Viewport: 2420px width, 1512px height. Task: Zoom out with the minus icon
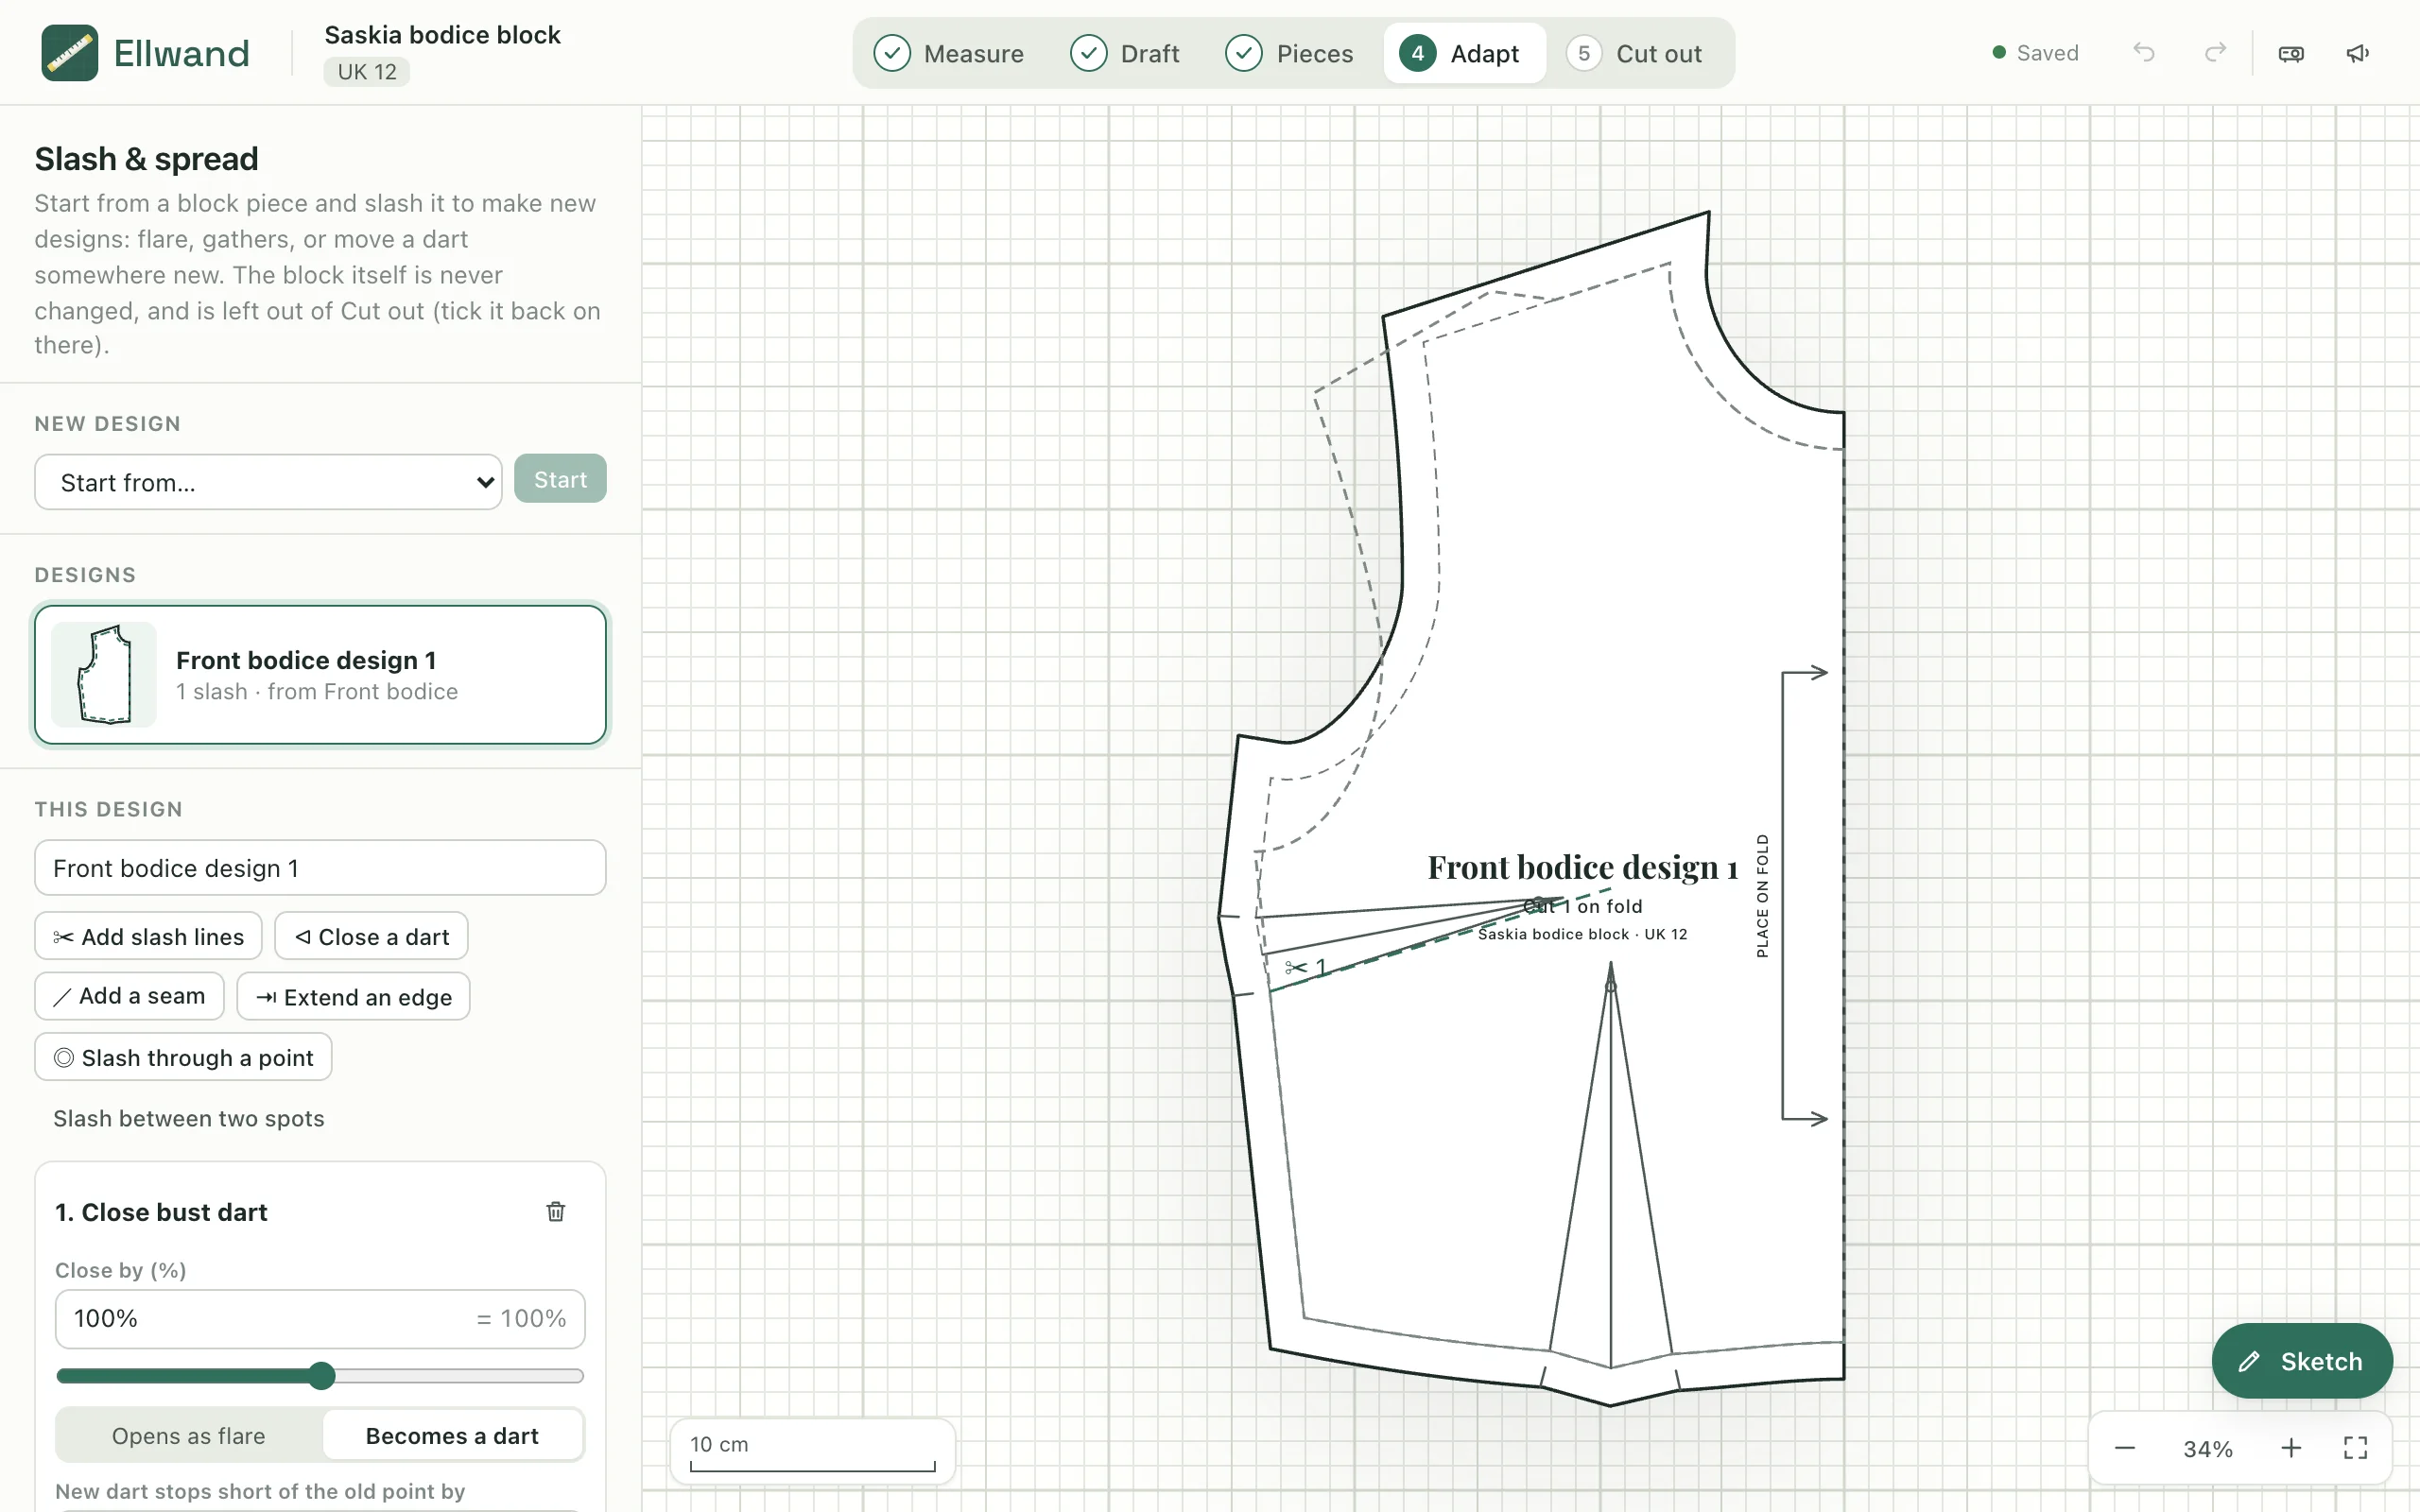point(2125,1448)
